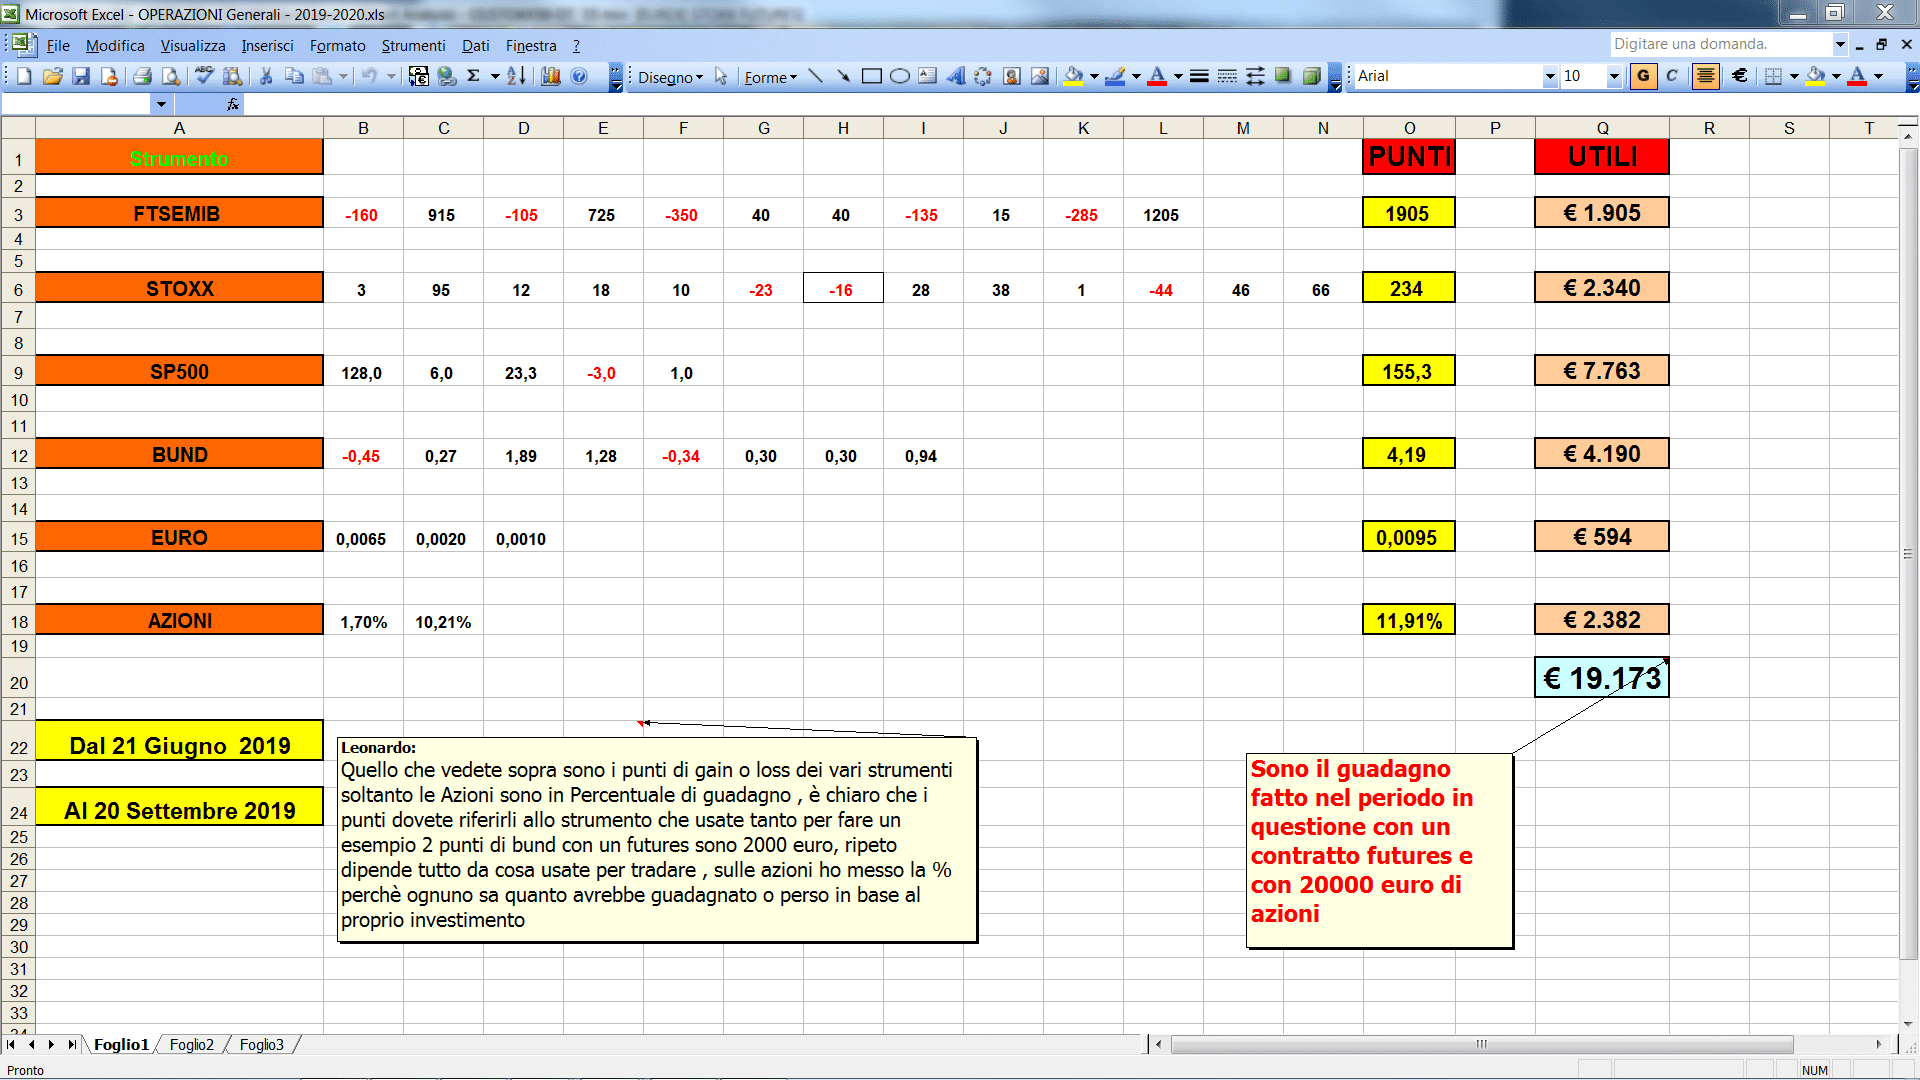Viewport: 1920px width, 1080px height.
Task: Open the Visualizza menu
Action: tap(193, 46)
